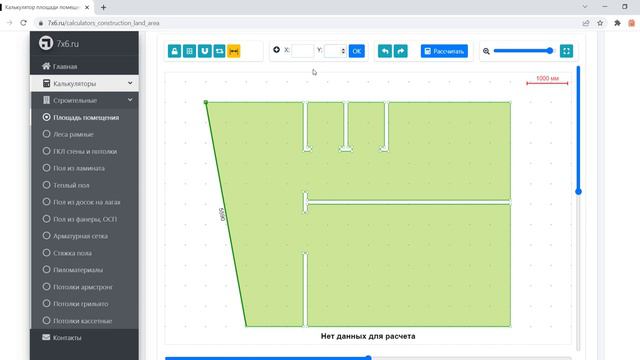
Task: Redo the drawing action
Action: click(x=400, y=51)
